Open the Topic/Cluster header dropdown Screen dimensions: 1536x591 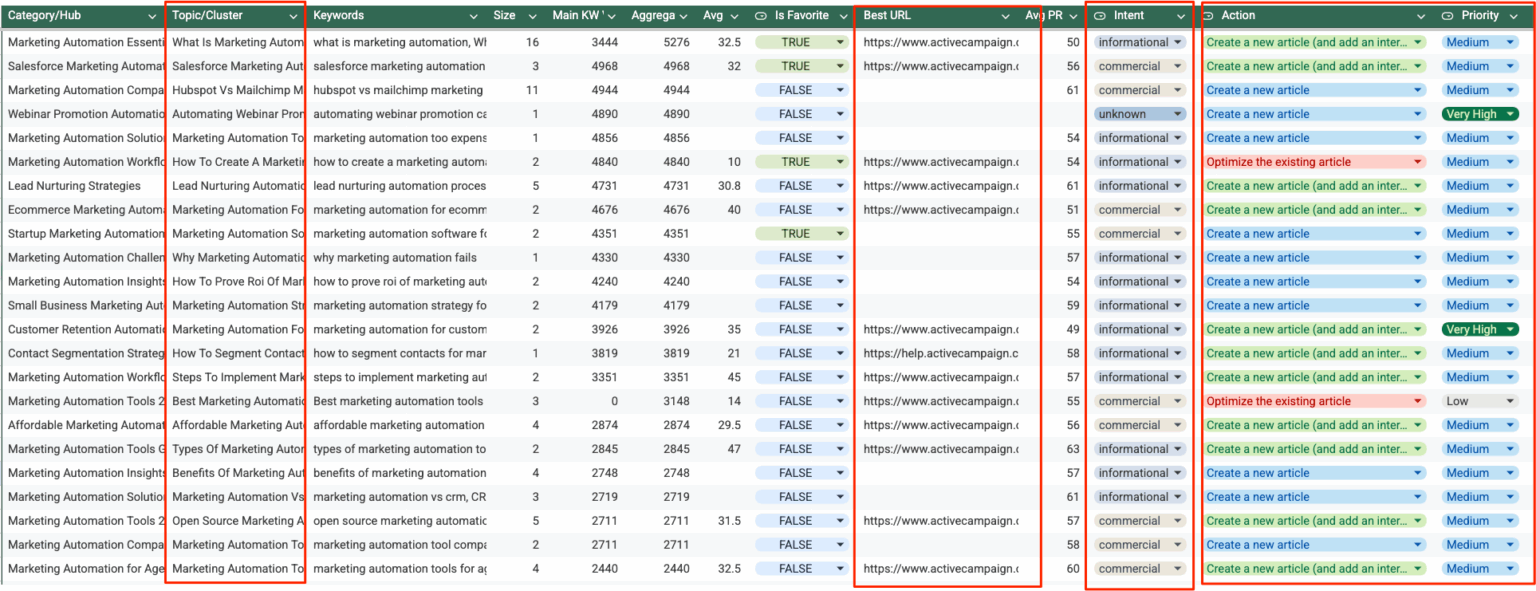coord(296,15)
